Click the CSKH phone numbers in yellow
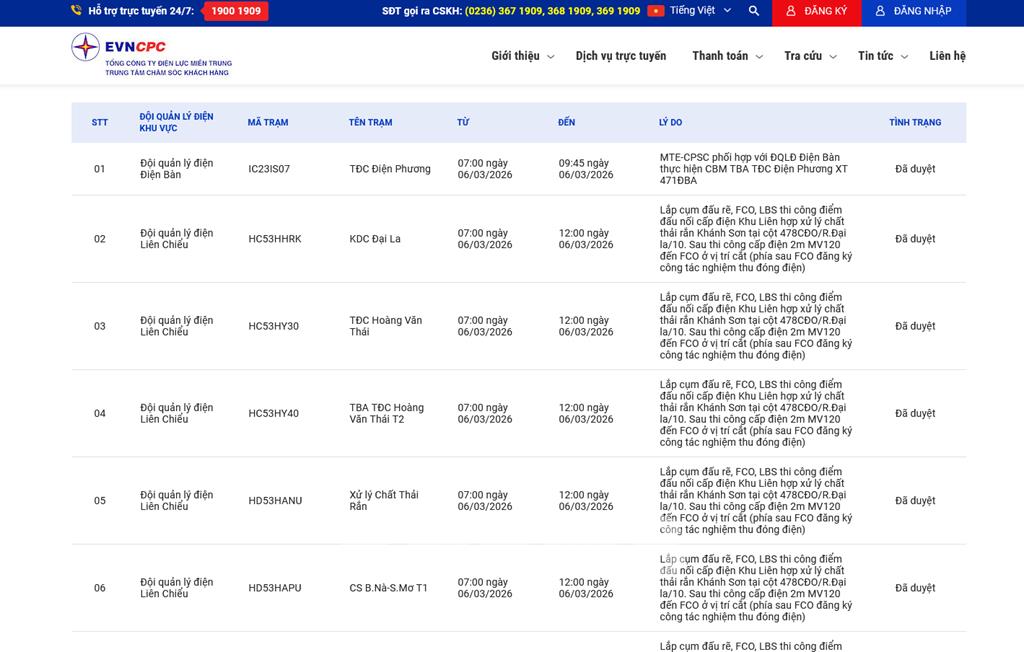Screen dimensions: 1024x652 click(552, 11)
